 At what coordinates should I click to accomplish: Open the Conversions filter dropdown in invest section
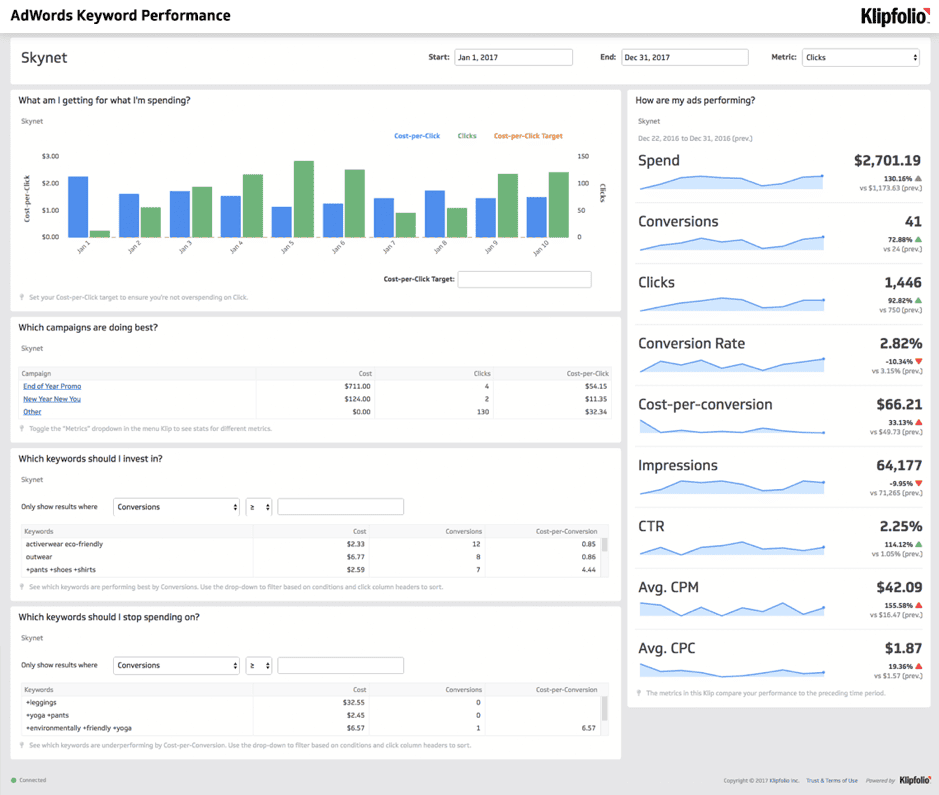tap(176, 507)
